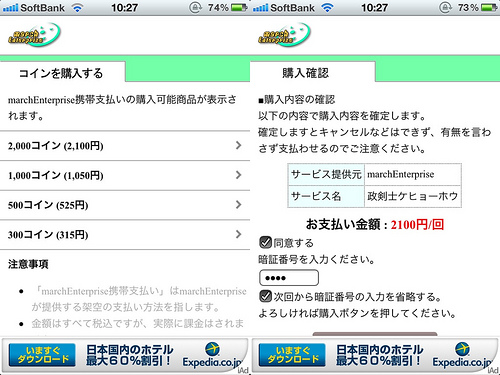Tap the marchEnterprise logo on left screen
The image size is (500, 375).
(34, 35)
